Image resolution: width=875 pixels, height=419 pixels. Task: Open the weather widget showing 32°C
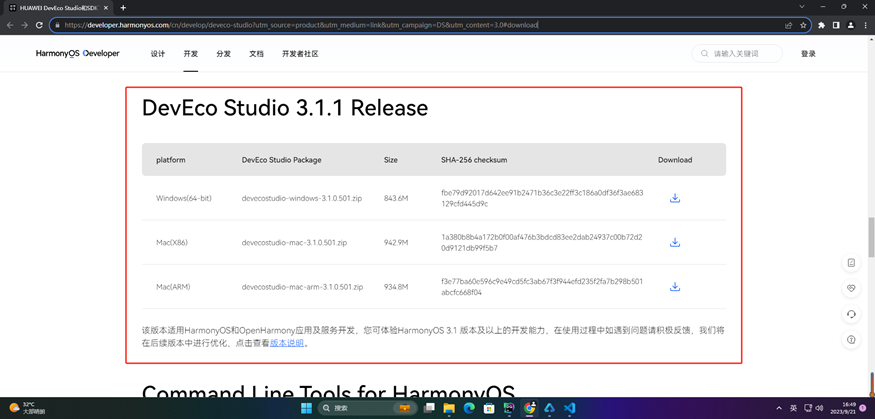pos(28,408)
